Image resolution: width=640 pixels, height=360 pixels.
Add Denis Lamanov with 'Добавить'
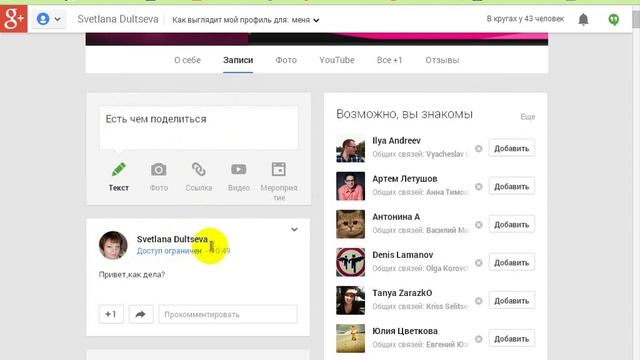point(511,262)
